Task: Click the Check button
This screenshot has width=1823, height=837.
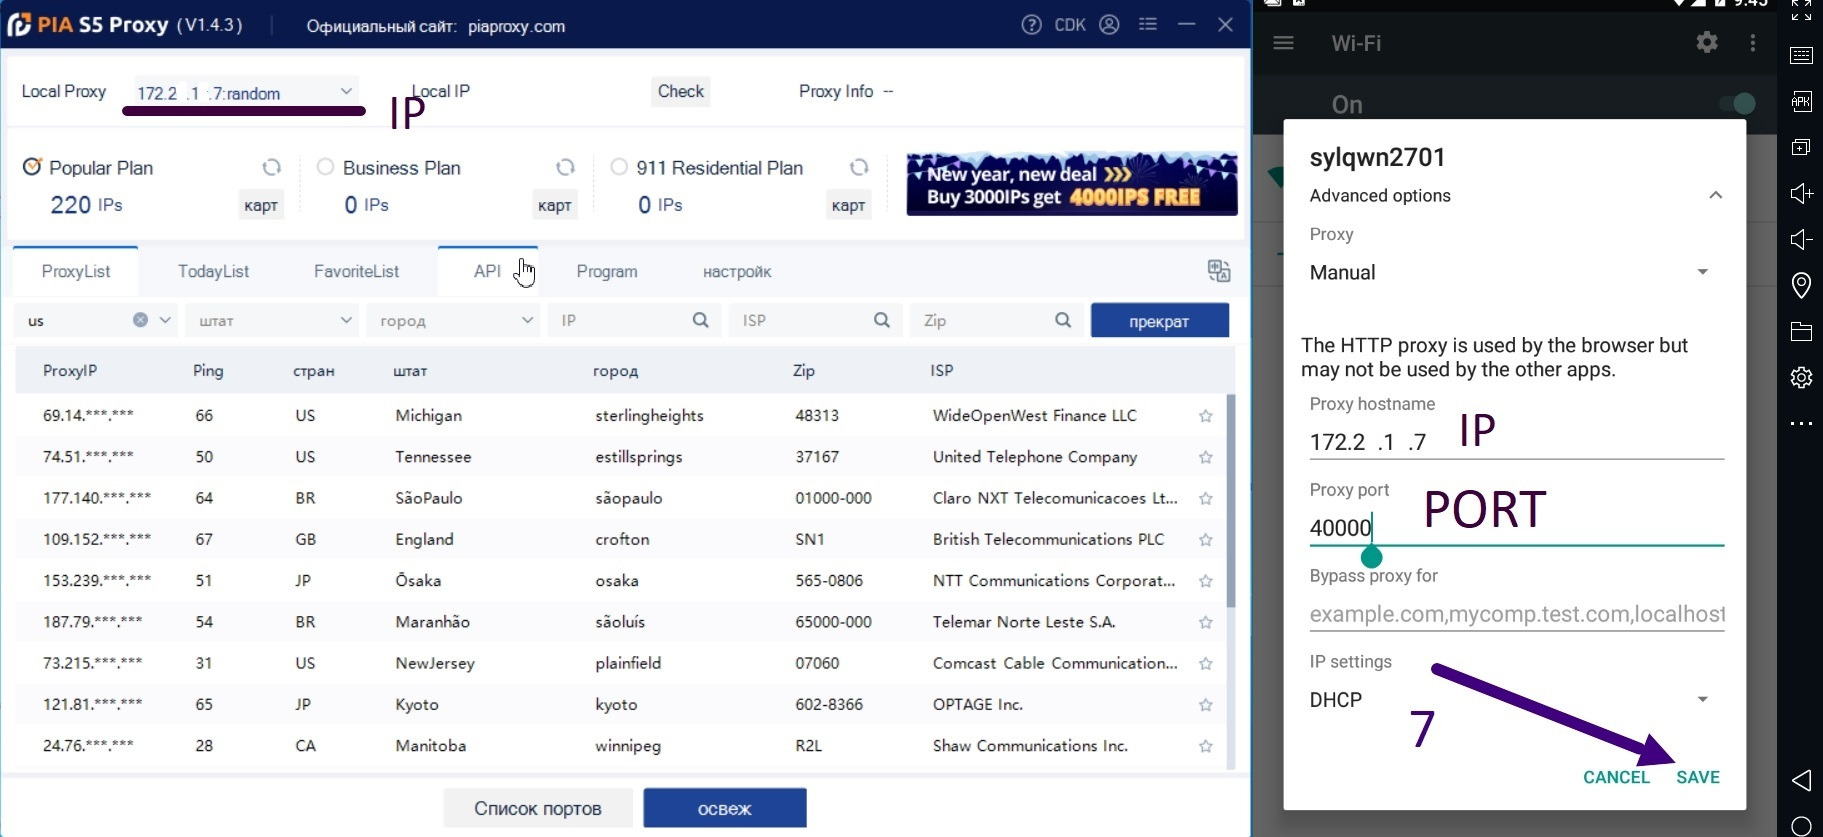Action: [681, 91]
